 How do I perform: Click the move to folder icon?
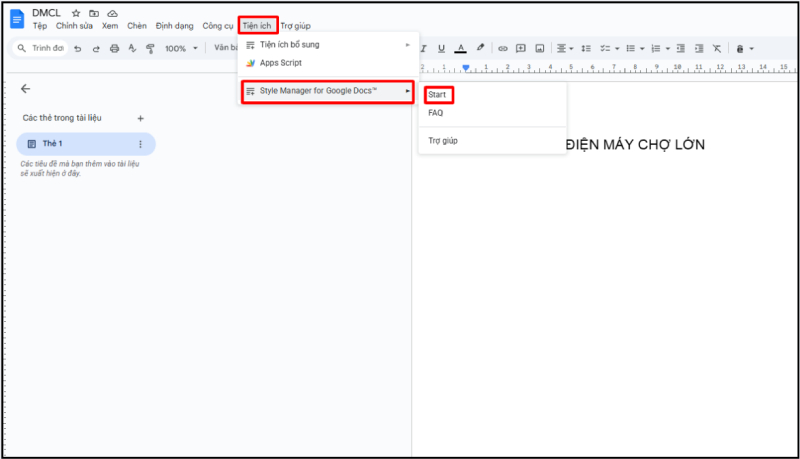coord(94,13)
